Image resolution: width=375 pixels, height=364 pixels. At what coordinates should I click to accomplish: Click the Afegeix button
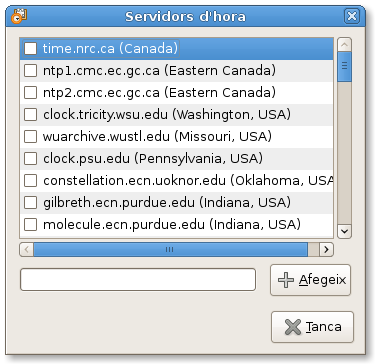[310, 280]
